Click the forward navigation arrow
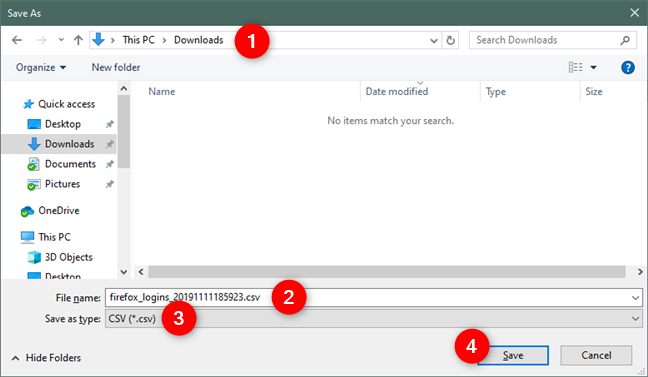This screenshot has width=648, height=377. 41,40
